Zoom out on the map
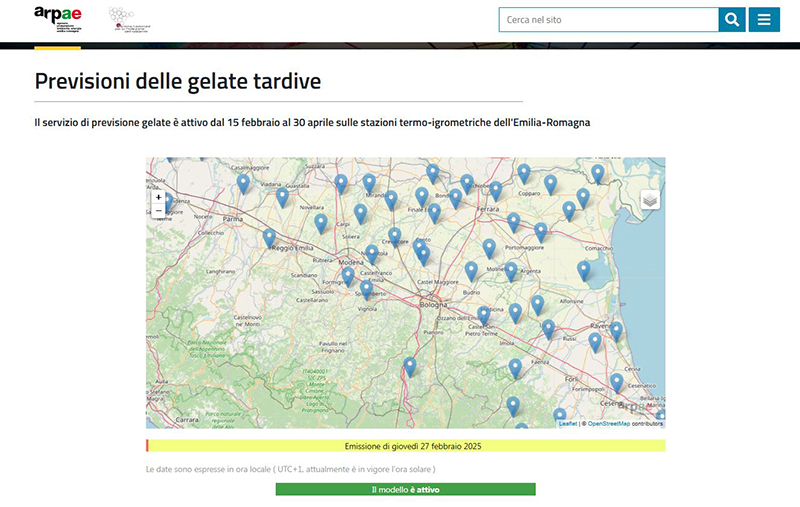The image size is (800, 507). (158, 211)
